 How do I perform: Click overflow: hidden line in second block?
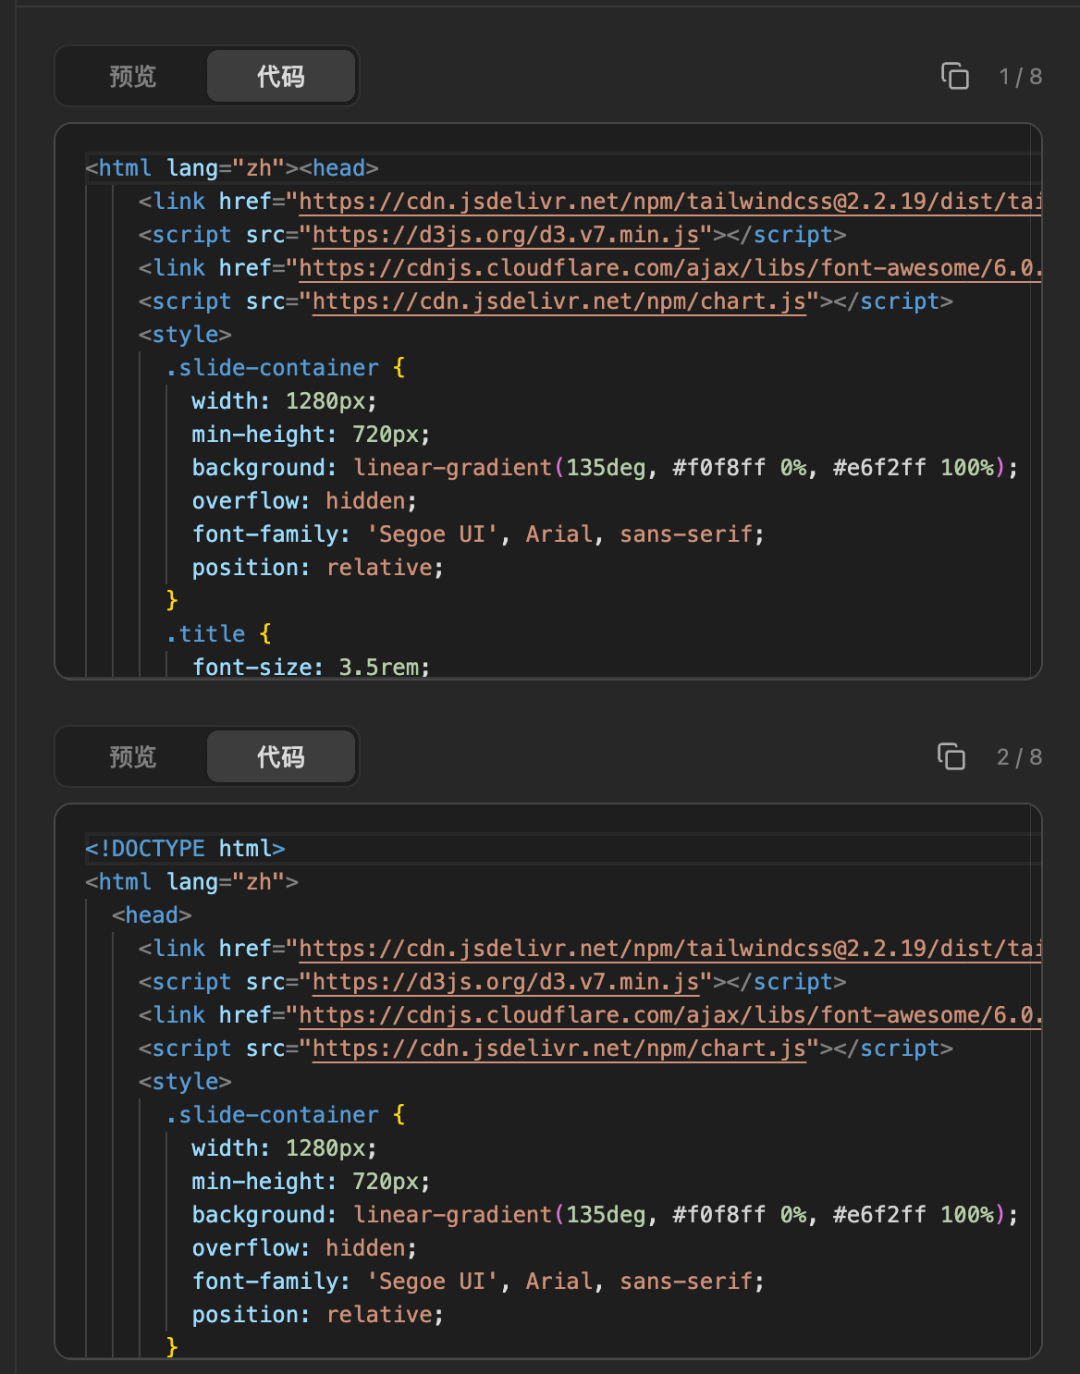[303, 1248]
